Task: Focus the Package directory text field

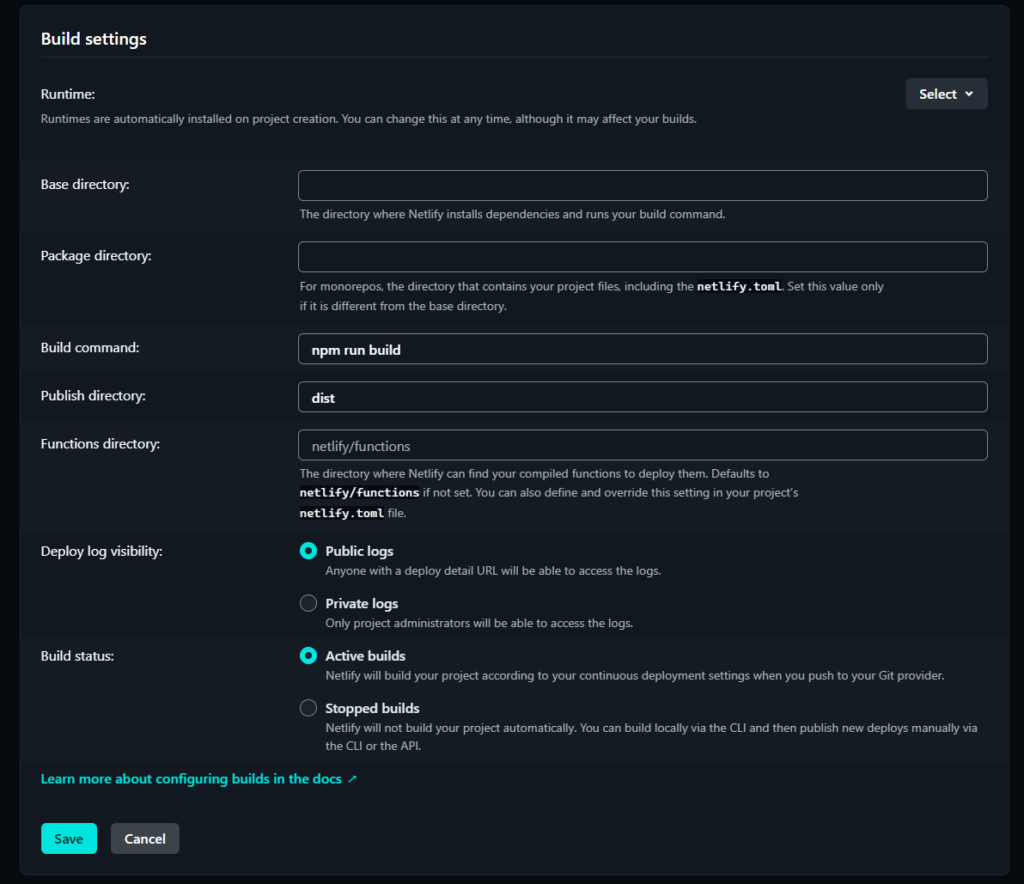Action: coord(642,257)
